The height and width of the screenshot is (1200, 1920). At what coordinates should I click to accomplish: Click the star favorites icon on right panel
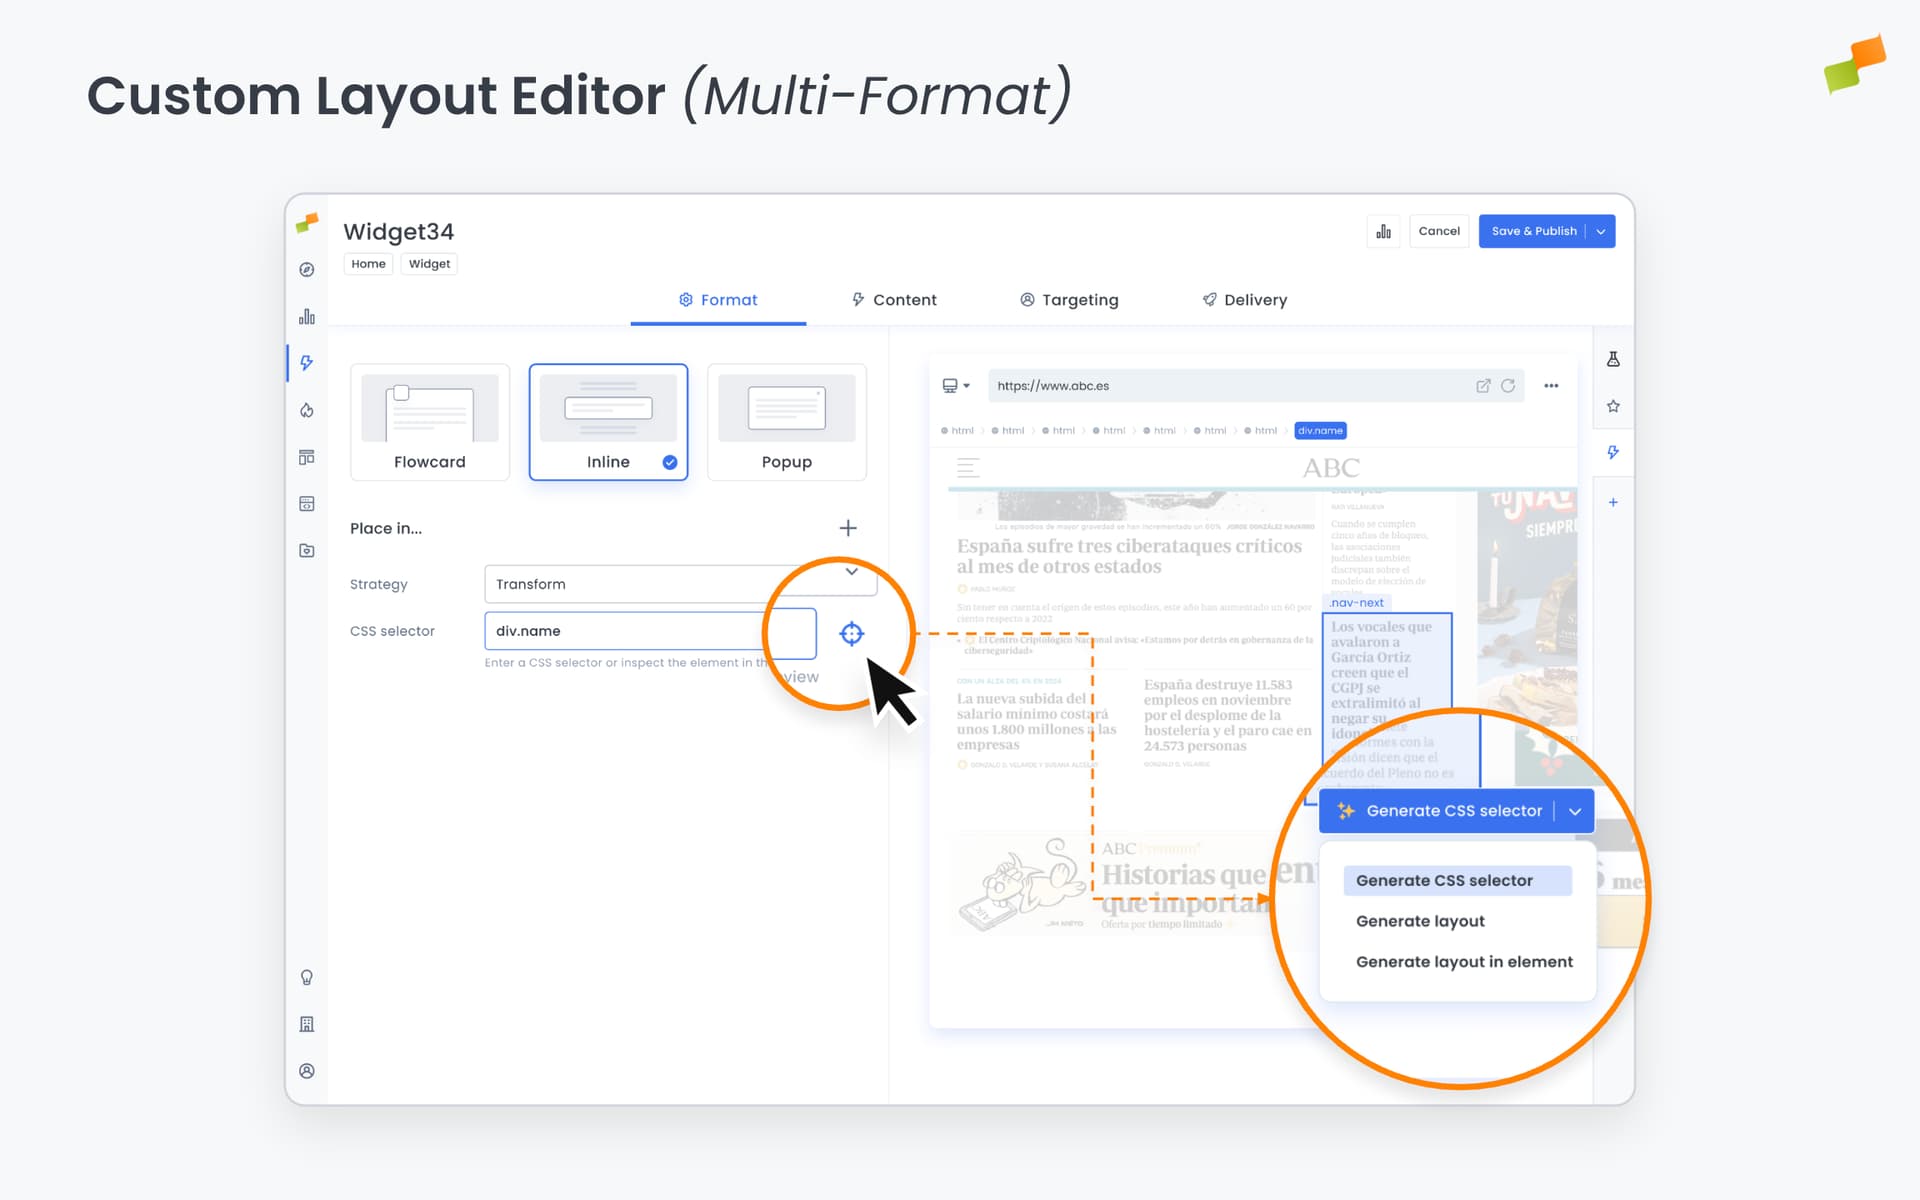[1613, 405]
